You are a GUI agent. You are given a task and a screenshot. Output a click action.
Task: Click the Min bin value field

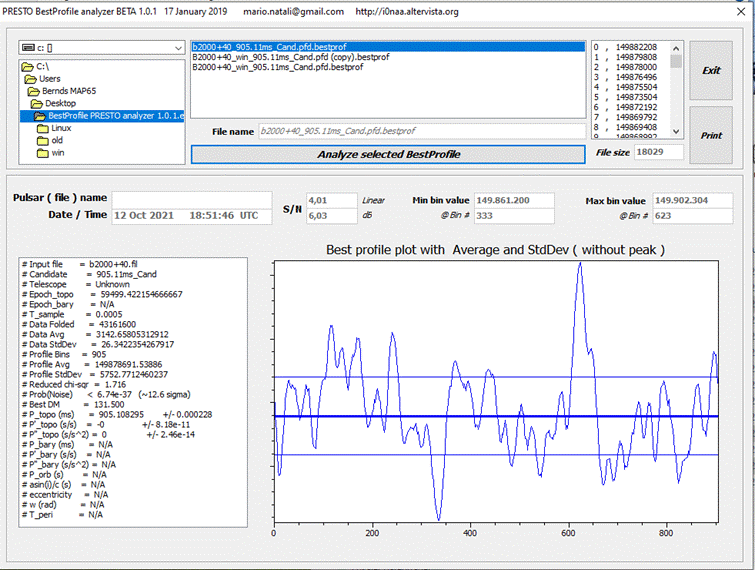[514, 200]
